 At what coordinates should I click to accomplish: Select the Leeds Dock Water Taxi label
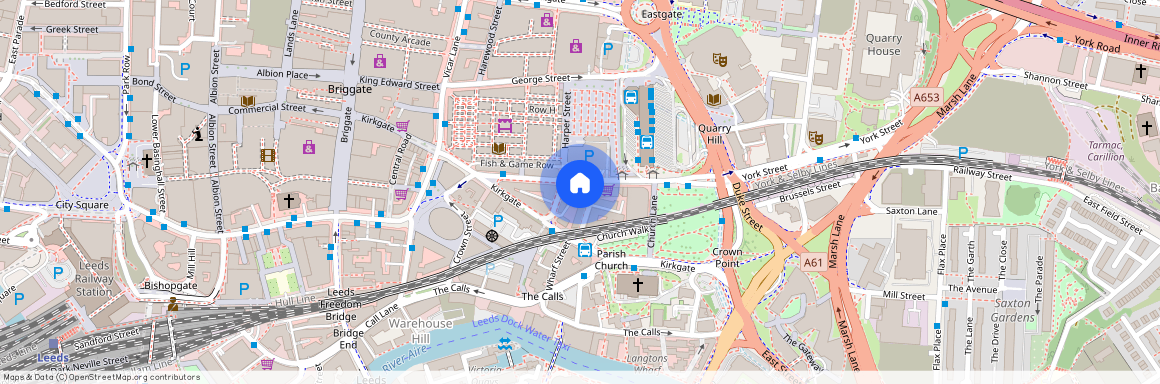(x=522, y=334)
